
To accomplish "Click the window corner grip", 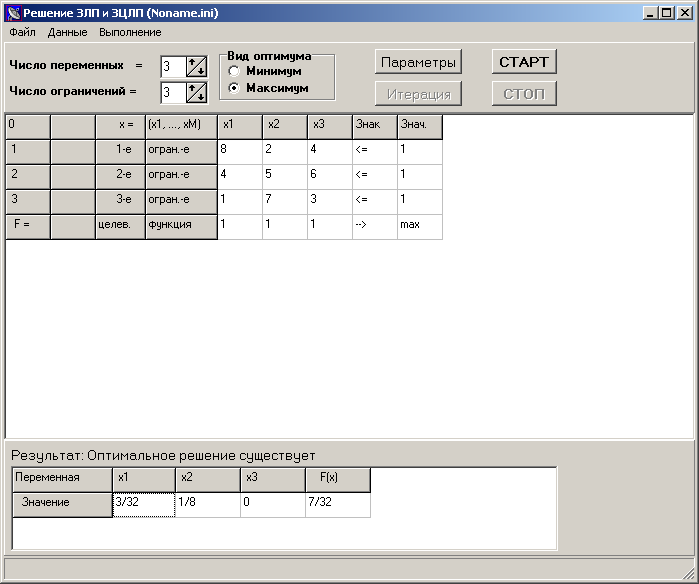I will pyautogui.click(x=689, y=575).
